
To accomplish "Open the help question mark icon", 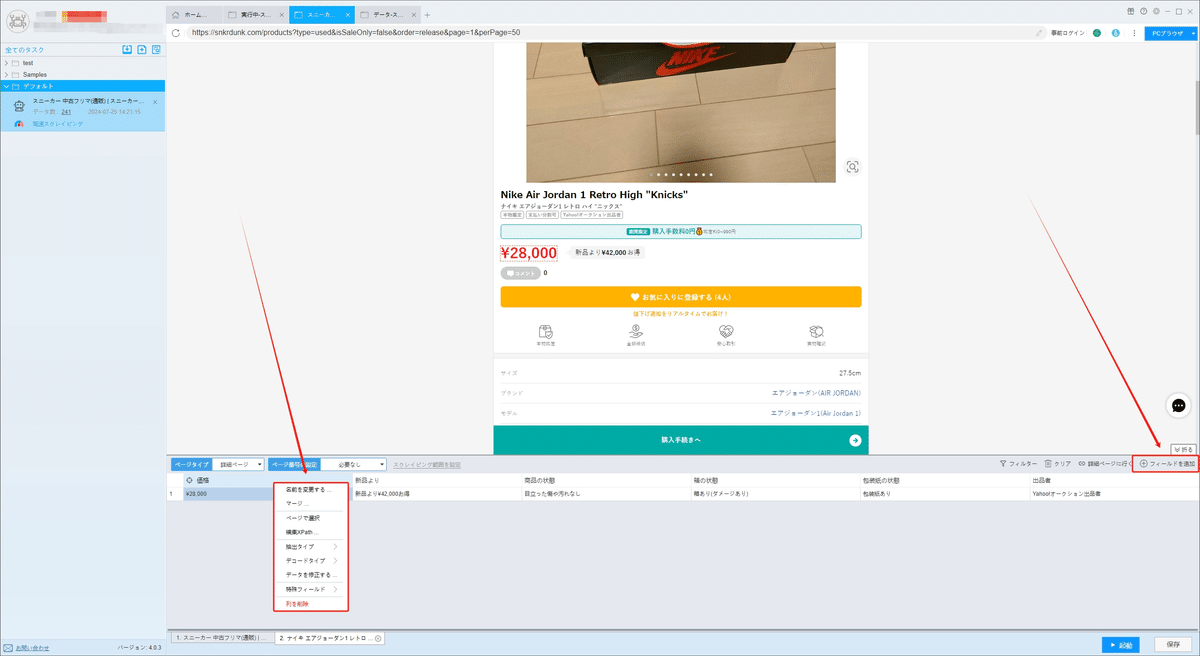I will coord(1143,10).
